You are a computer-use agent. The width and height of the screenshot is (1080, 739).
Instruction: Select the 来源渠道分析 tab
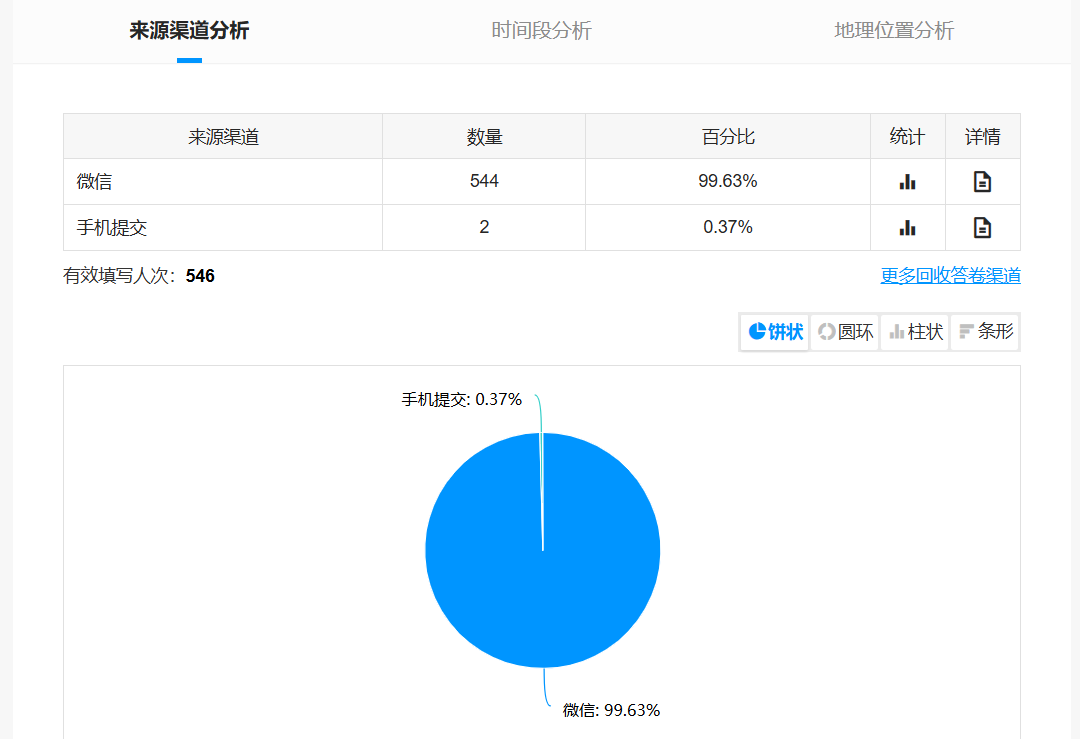189,31
